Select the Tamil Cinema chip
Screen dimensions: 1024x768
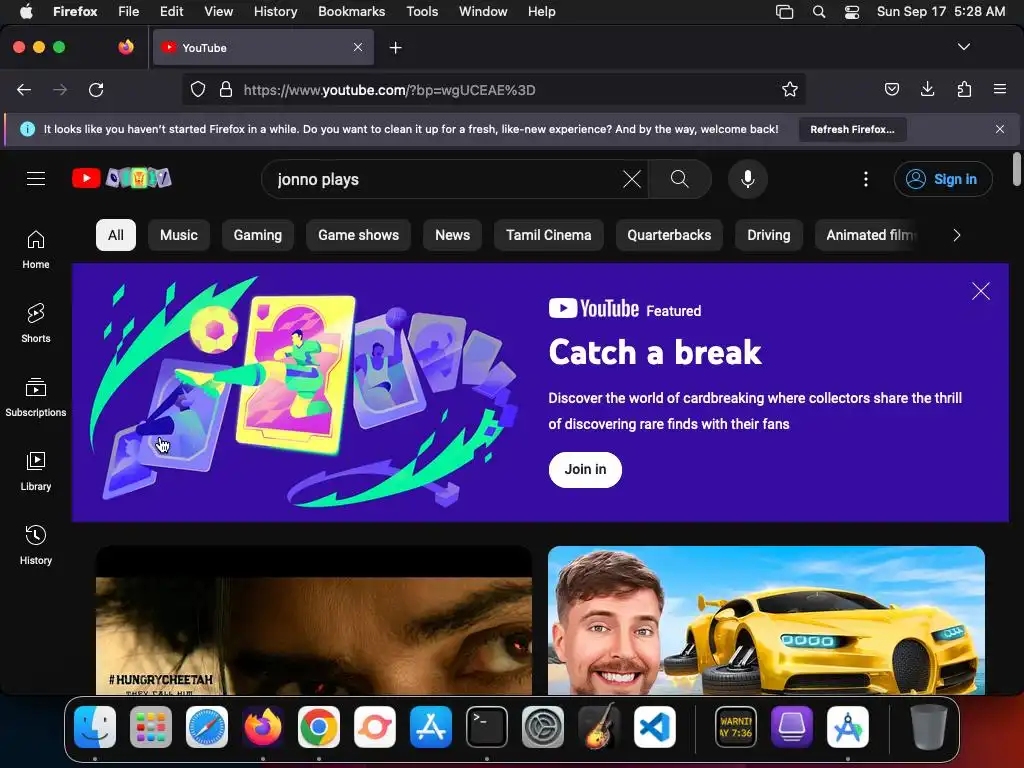549,235
